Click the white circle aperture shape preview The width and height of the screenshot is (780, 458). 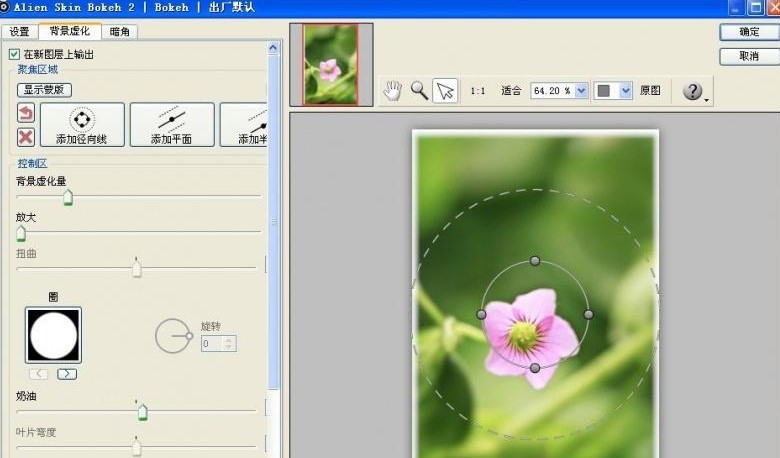pyautogui.click(x=53, y=336)
